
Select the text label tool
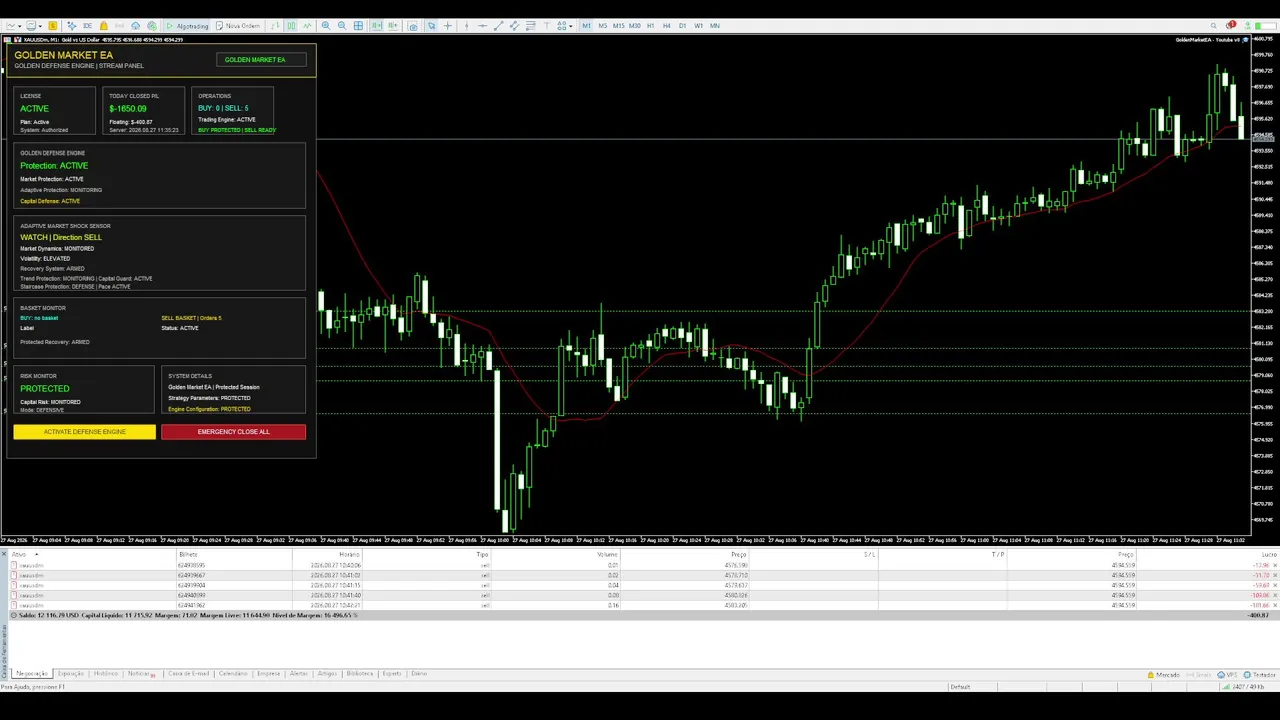546,26
